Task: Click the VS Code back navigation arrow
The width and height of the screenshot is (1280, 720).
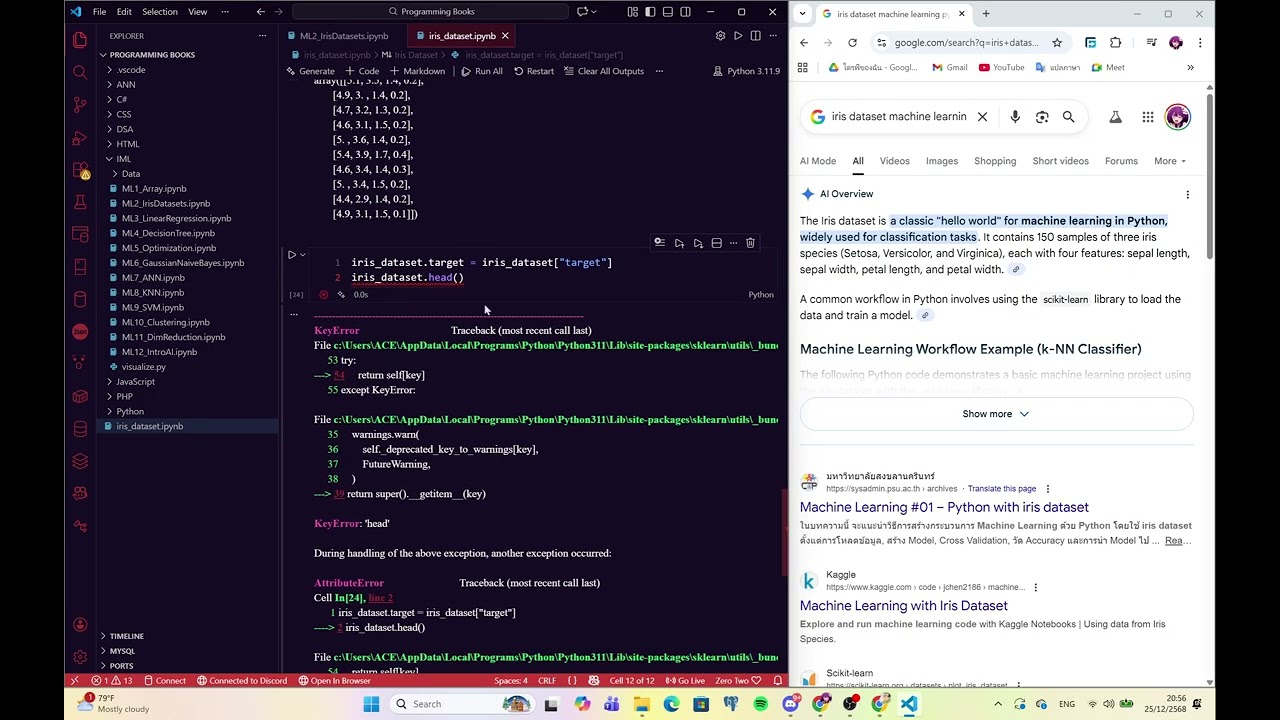Action: tap(260, 12)
